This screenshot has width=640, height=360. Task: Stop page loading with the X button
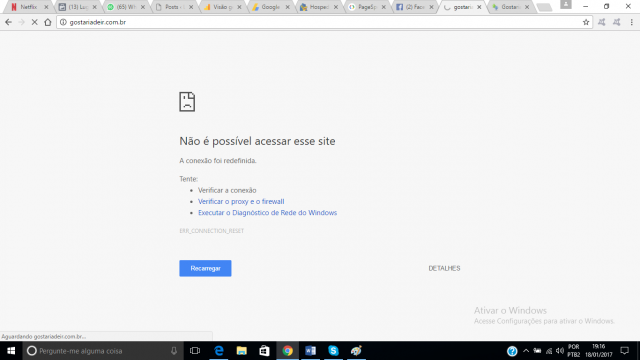tap(35, 22)
